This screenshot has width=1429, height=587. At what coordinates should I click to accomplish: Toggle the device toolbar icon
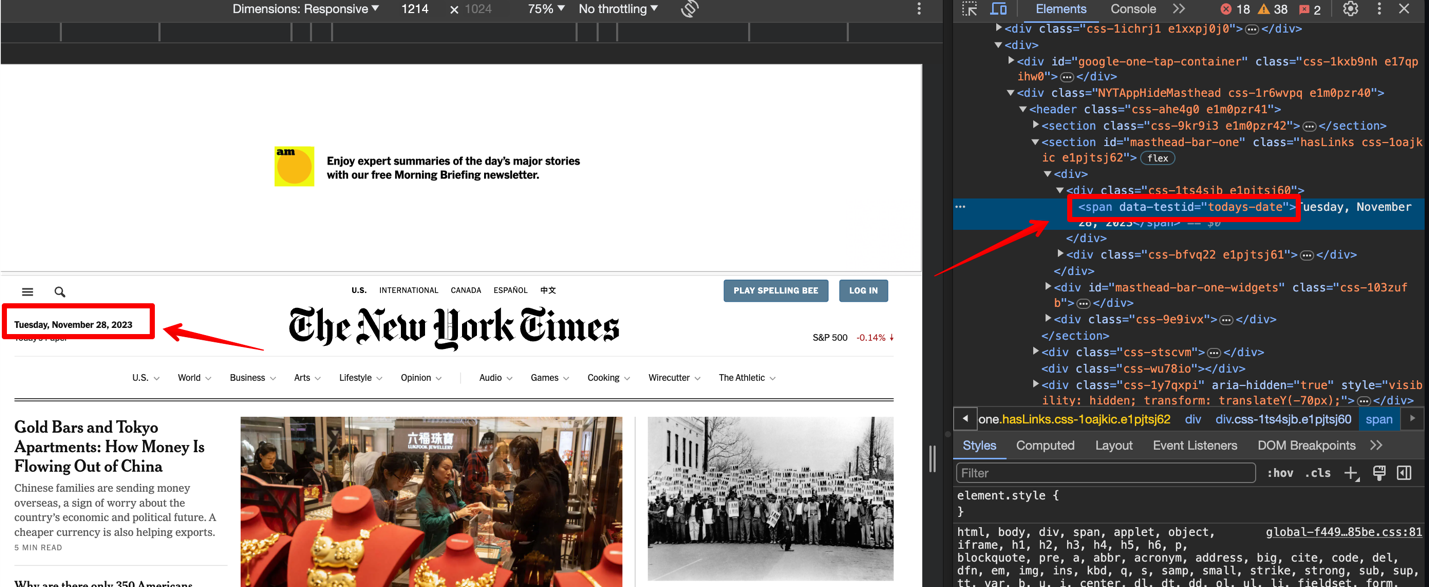[998, 9]
